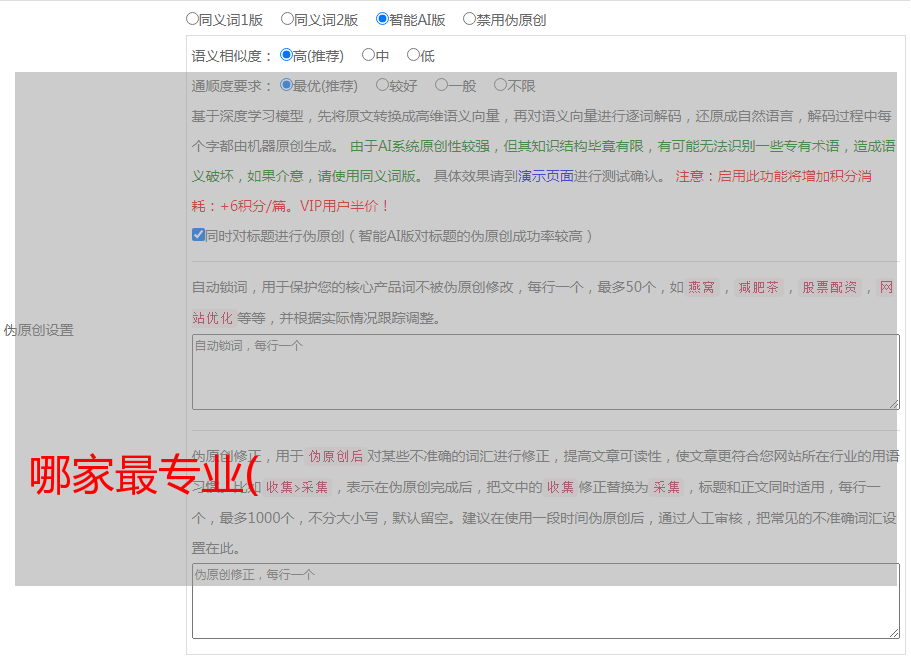Screen dimensions: 911x658
Task: Click the 自动锁词 textarea resize handle
Action: 894,404
